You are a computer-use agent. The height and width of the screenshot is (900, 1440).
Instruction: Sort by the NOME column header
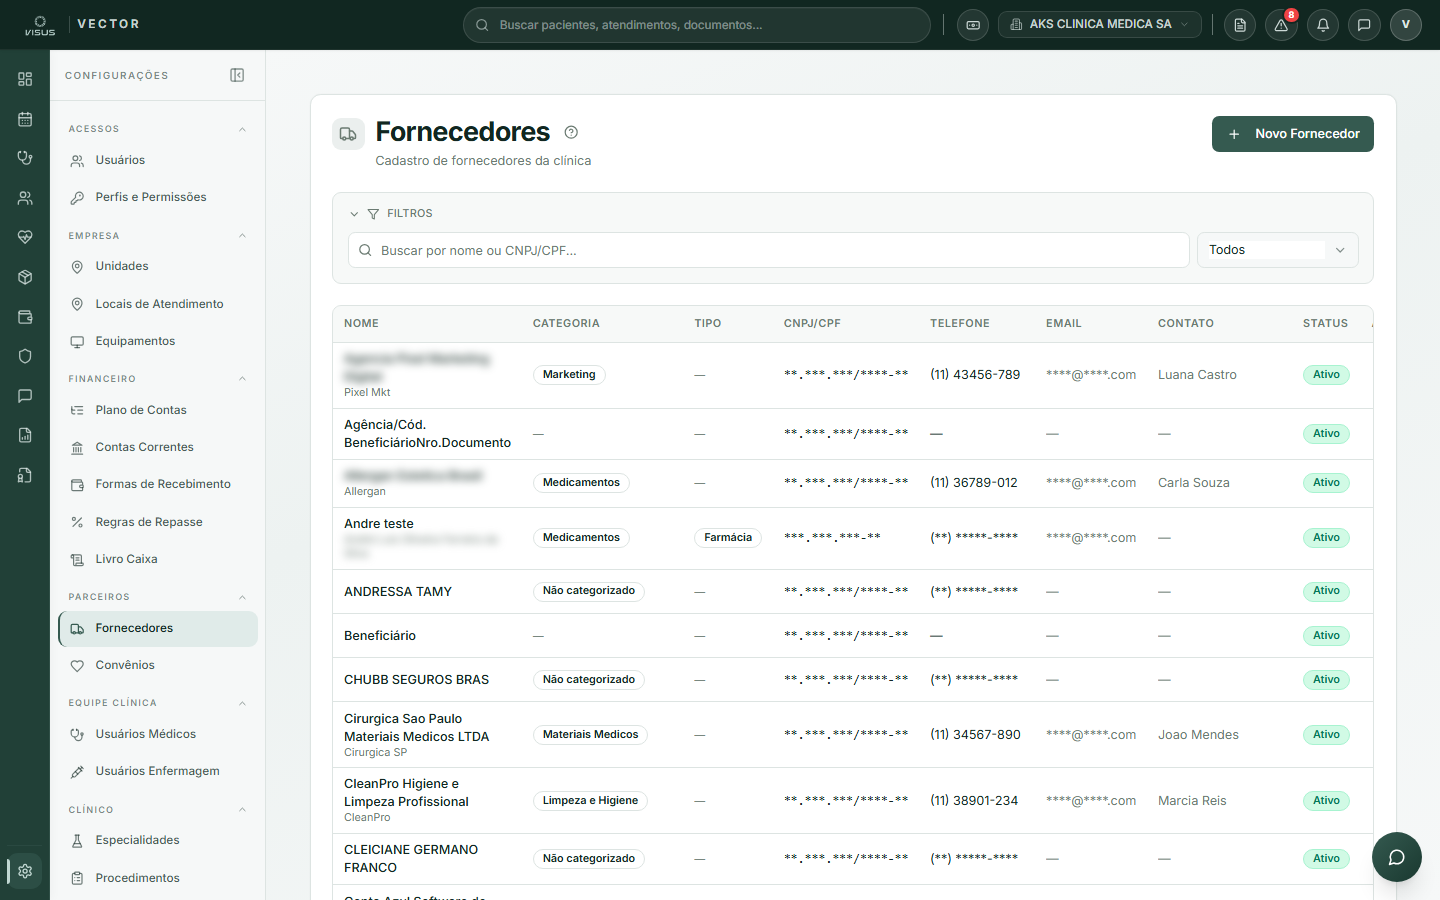[361, 323]
